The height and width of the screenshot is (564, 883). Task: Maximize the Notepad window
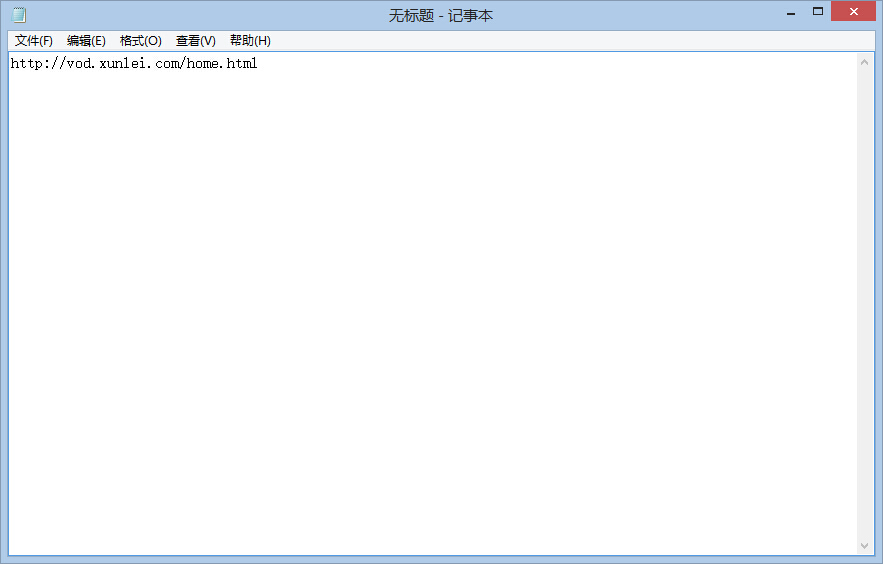[x=818, y=12]
